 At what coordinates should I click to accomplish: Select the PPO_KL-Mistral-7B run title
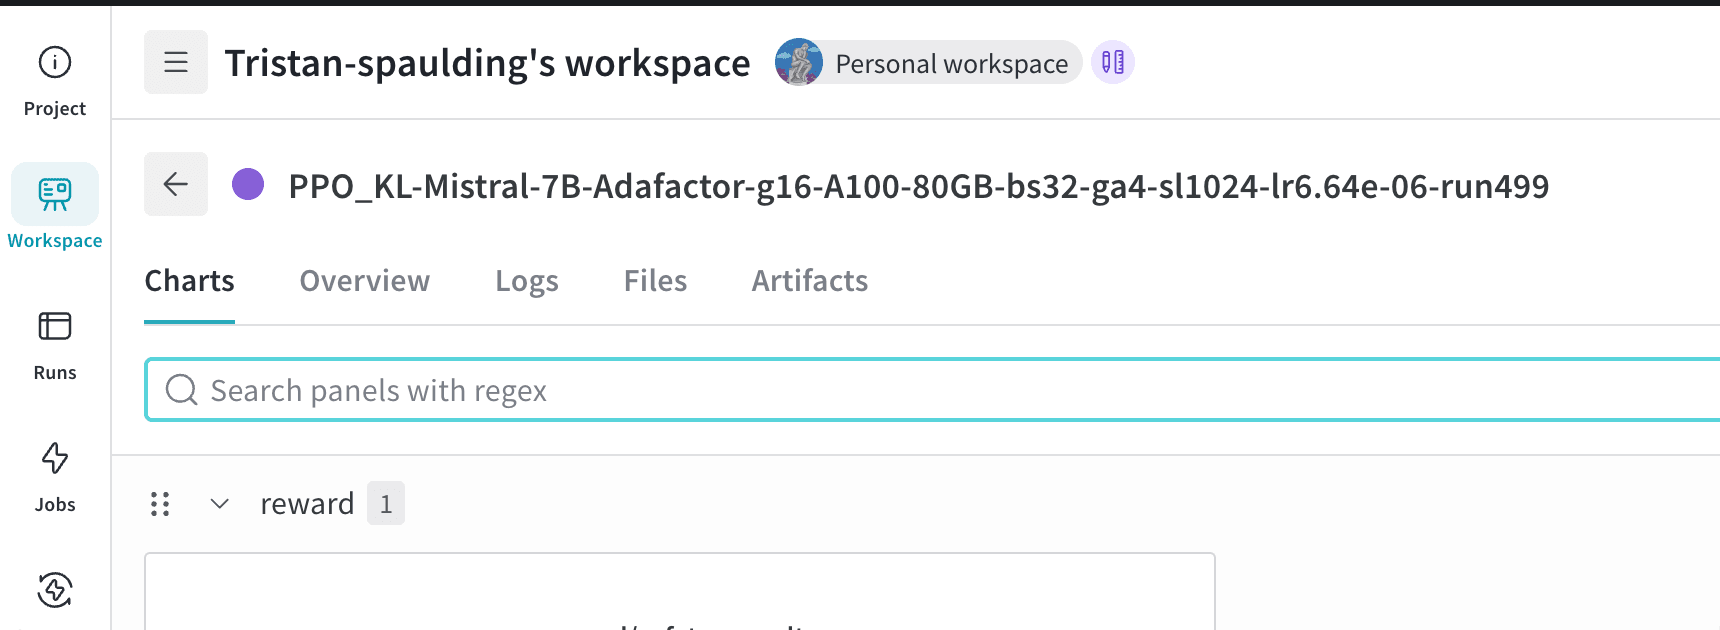pyautogui.click(x=917, y=186)
